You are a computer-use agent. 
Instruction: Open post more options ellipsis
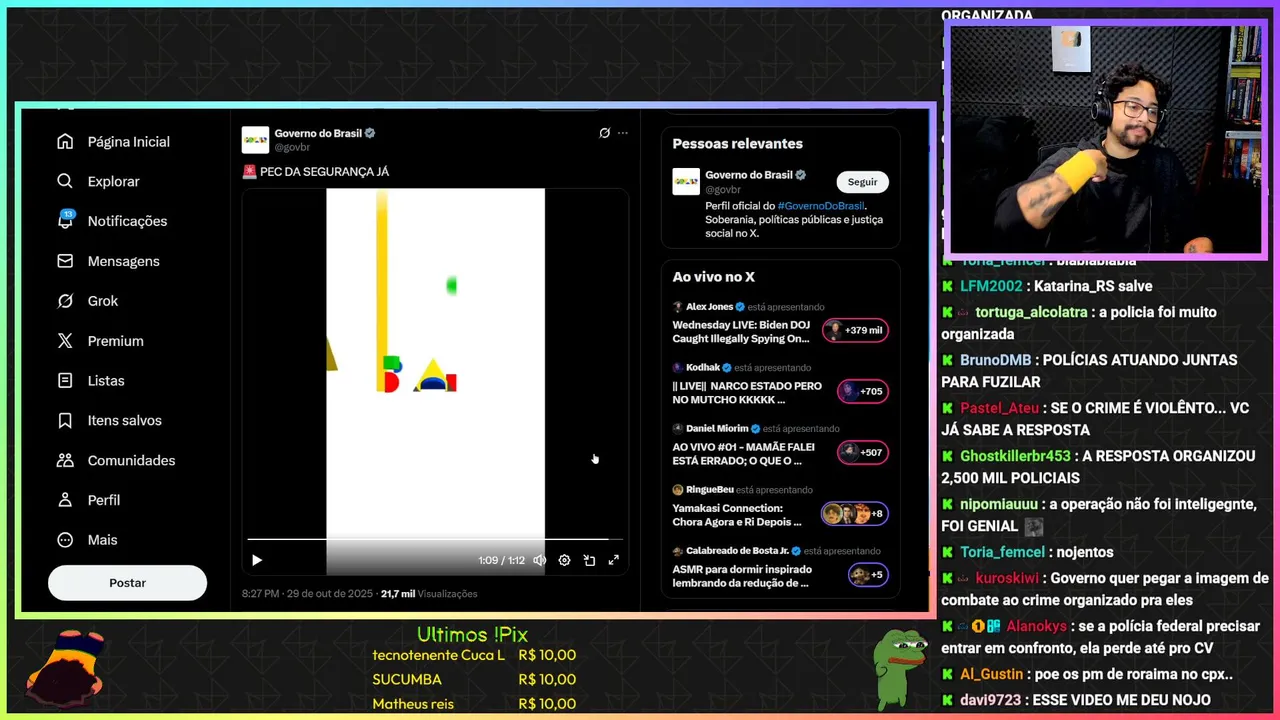point(623,133)
